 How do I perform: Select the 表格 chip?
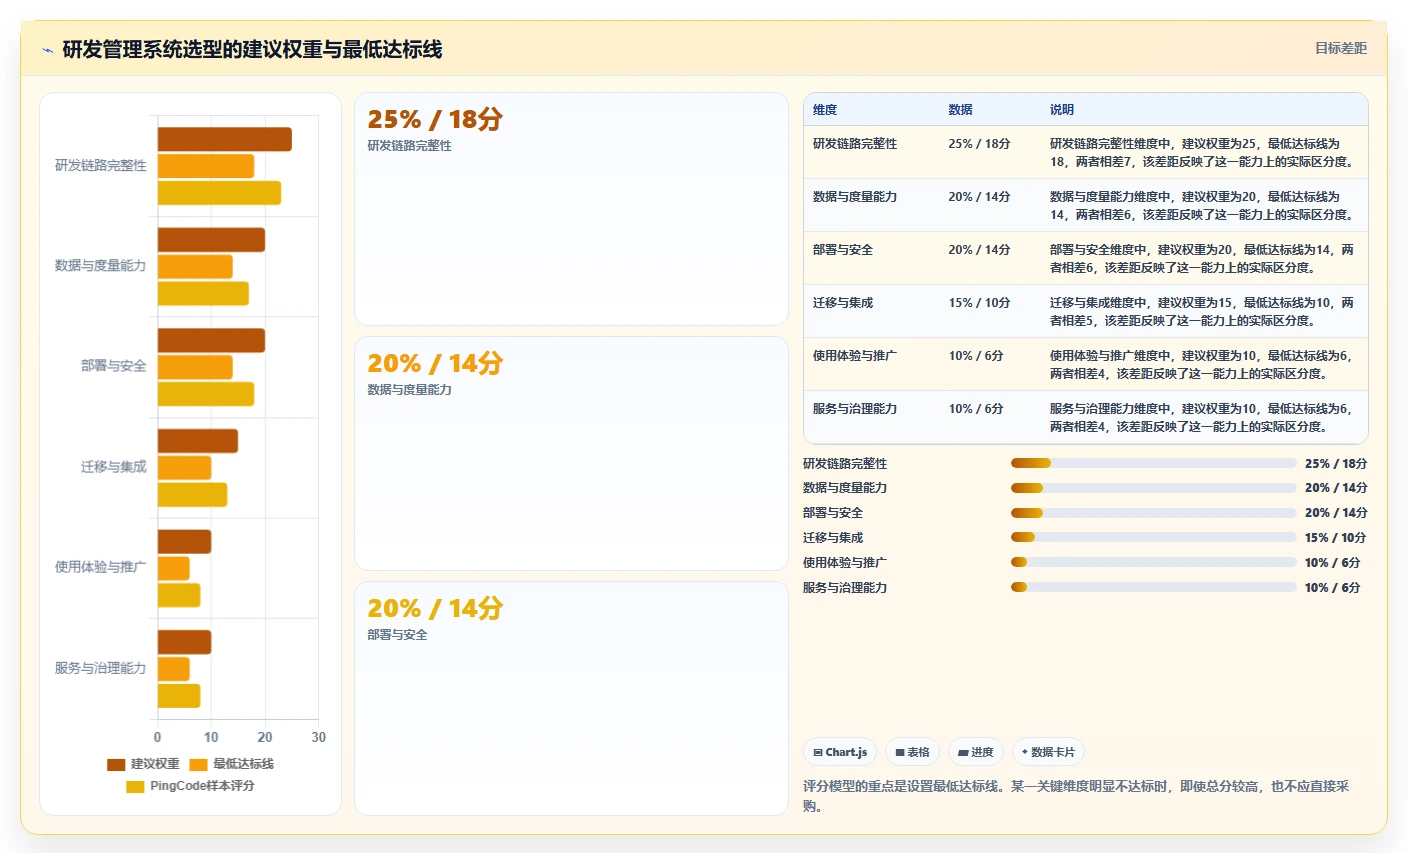[912, 752]
